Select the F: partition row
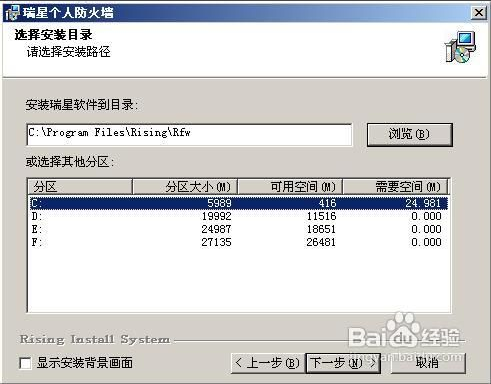This screenshot has width=491, height=384. coord(239,242)
